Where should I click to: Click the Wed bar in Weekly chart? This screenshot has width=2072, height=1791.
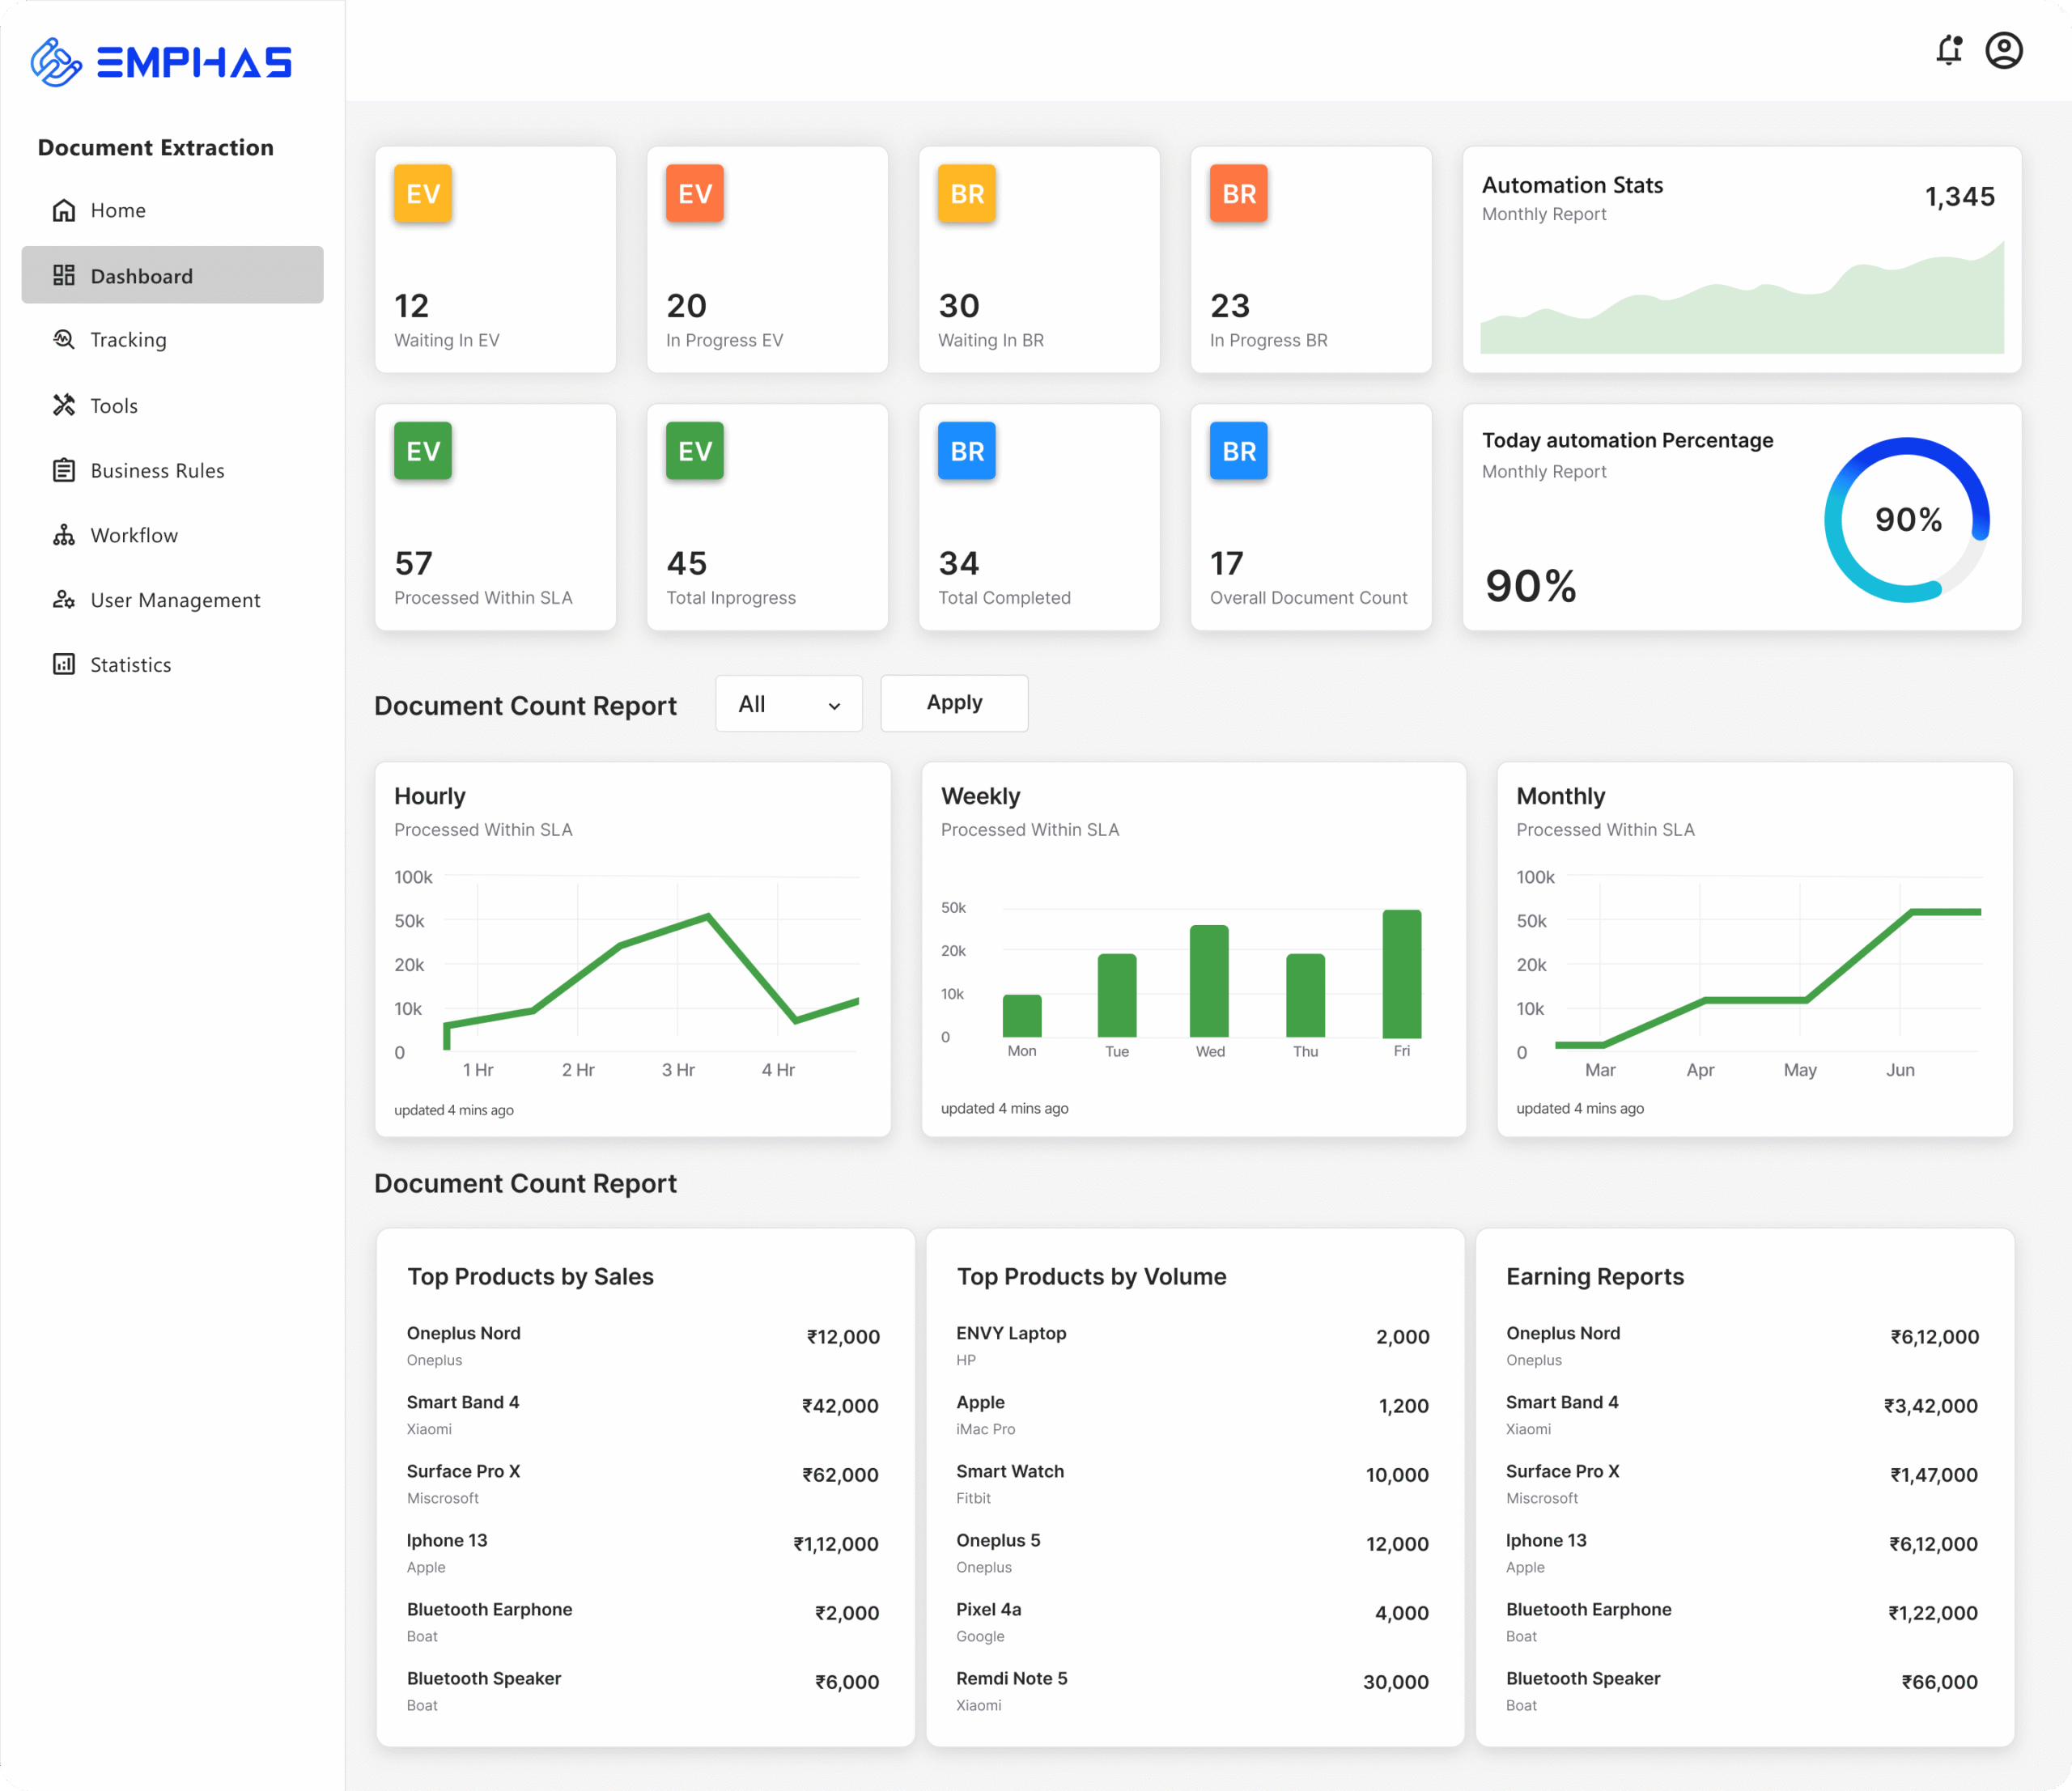click(x=1209, y=981)
